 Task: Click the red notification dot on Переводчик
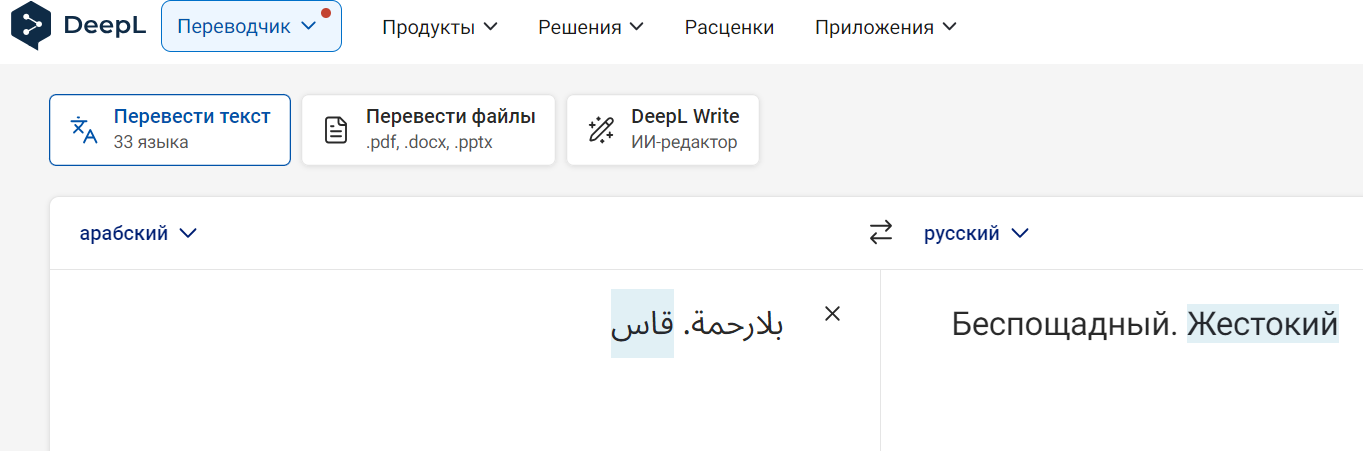click(x=326, y=14)
